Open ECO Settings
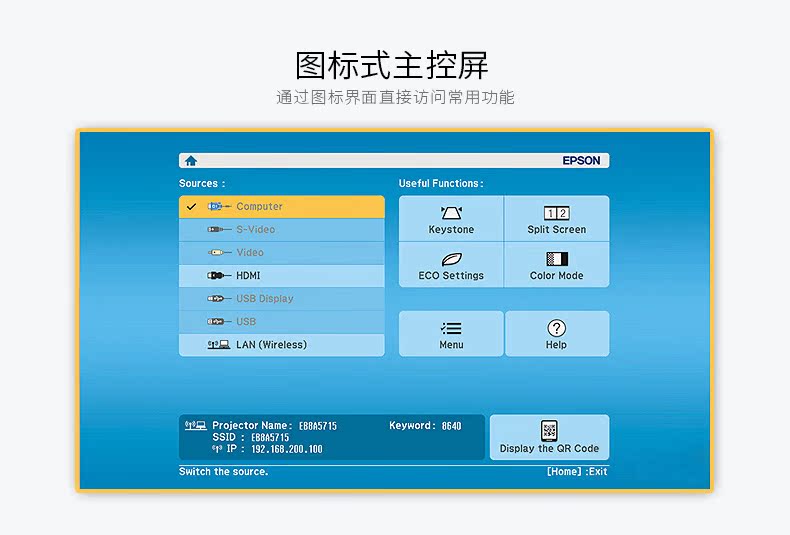 pyautogui.click(x=451, y=264)
